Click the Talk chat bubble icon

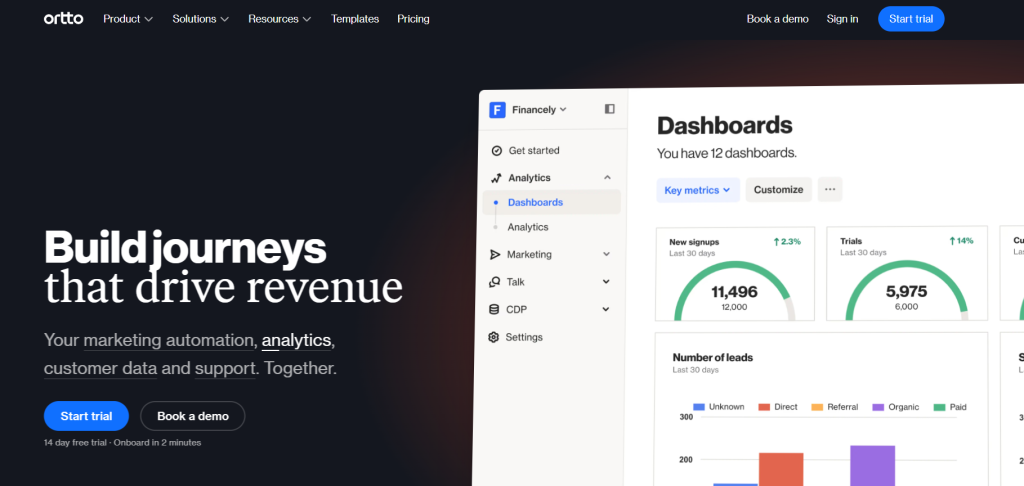(x=495, y=282)
